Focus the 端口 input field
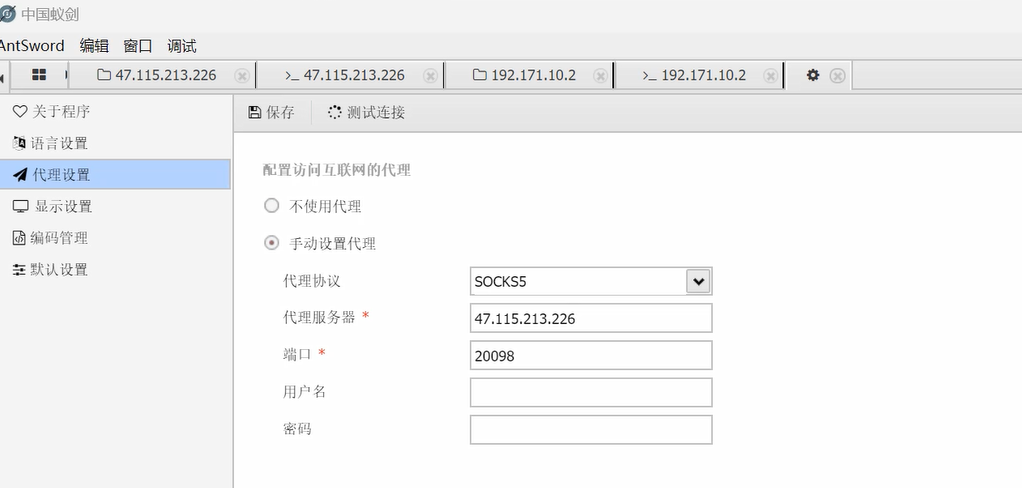The width and height of the screenshot is (1022, 488). (591, 355)
